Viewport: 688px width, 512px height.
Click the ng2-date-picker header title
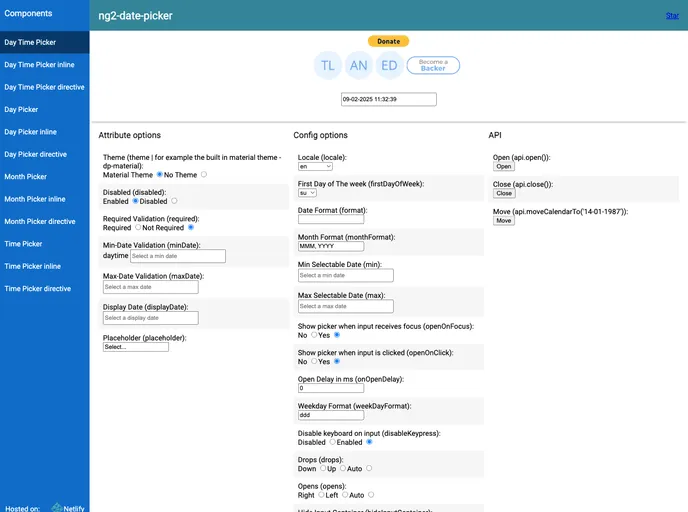135,16
